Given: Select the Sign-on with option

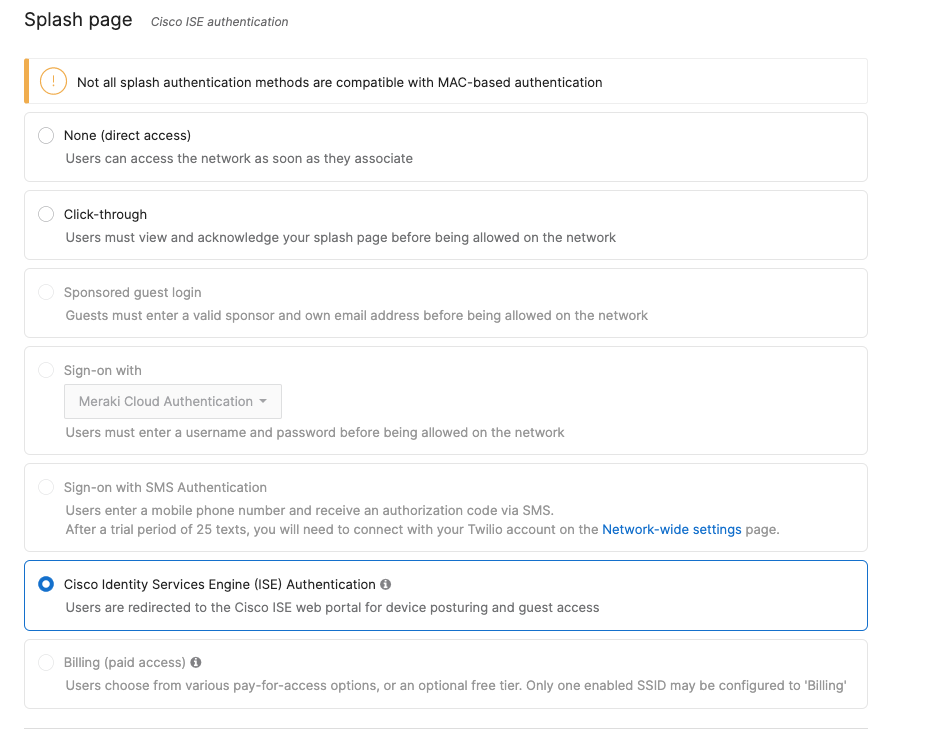Looking at the screenshot, I should [45, 370].
